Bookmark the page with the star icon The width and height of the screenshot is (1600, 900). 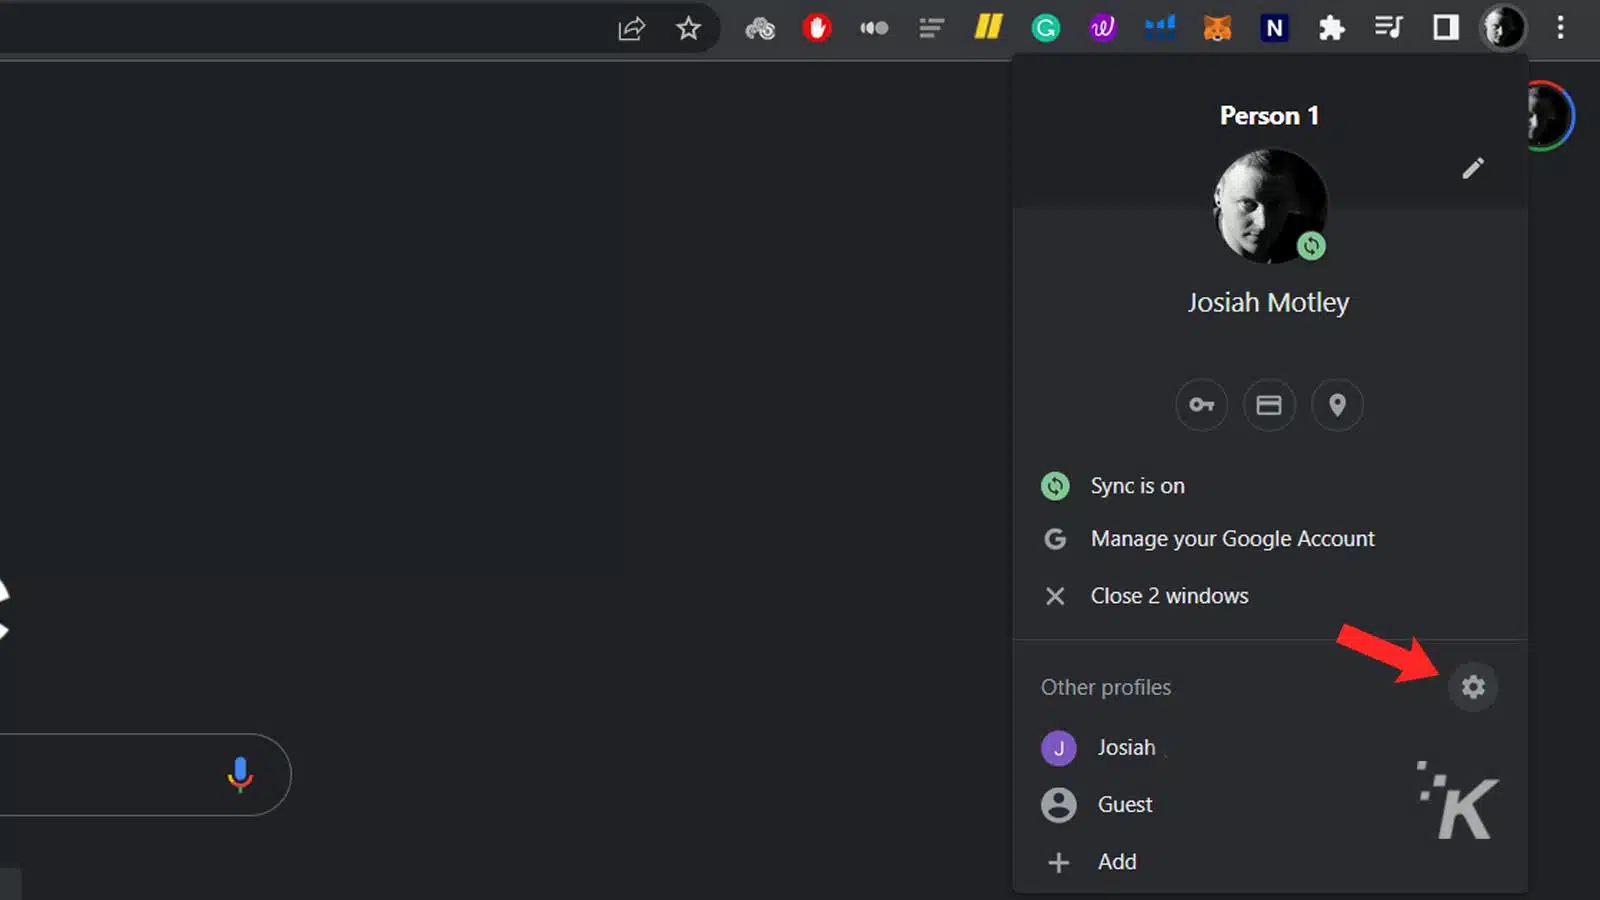(x=689, y=28)
